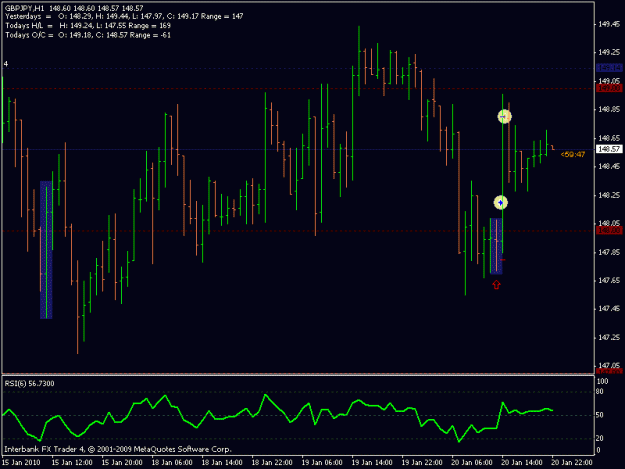The image size is (625, 469).
Task: Click 147.05 on the price axis
Action: (x=609, y=365)
